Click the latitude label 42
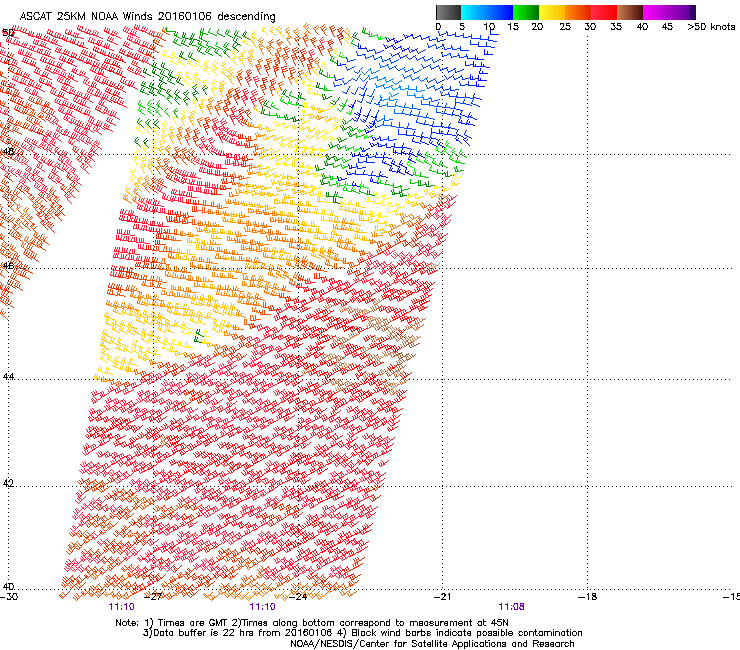The width and height of the screenshot is (740, 650). (x=8, y=483)
